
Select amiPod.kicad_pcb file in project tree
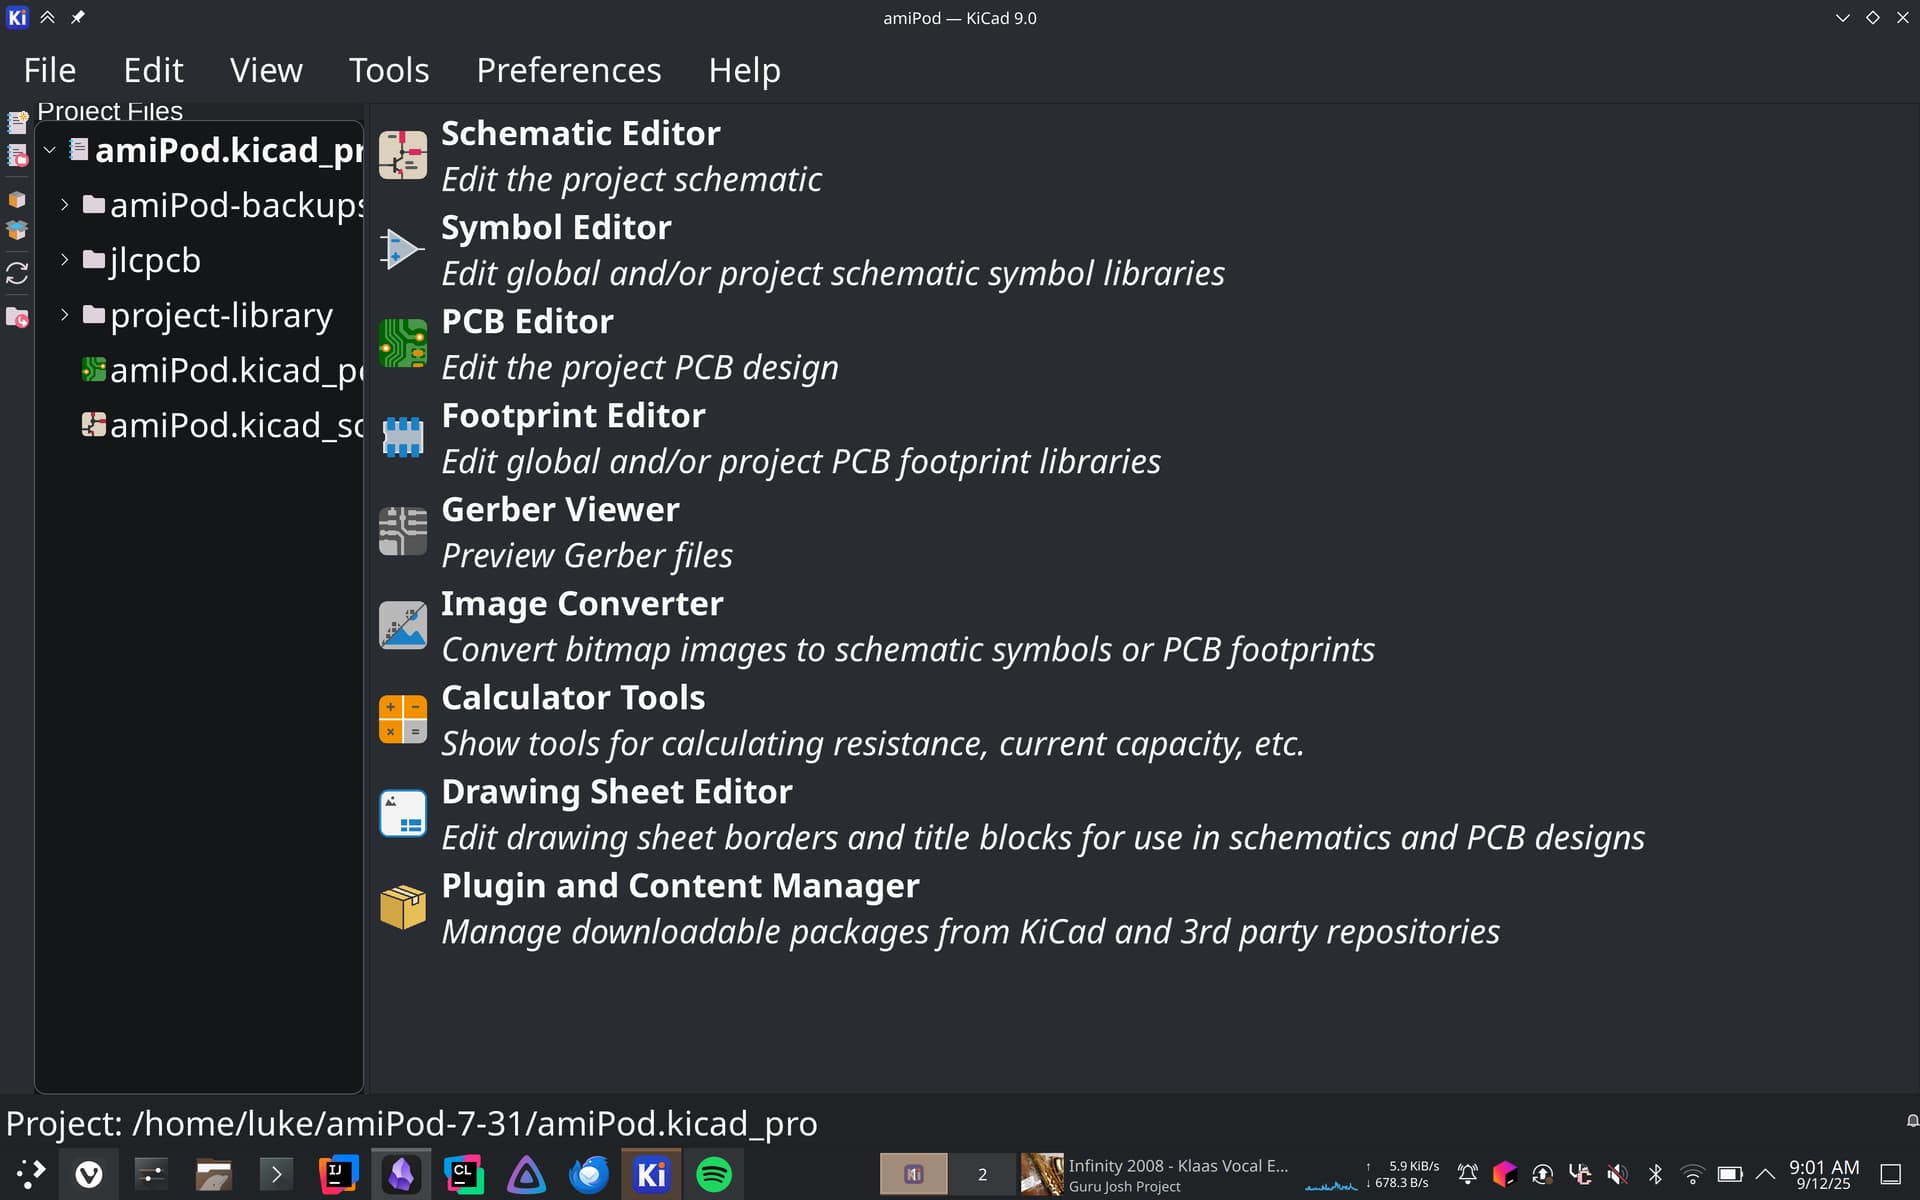click(222, 370)
